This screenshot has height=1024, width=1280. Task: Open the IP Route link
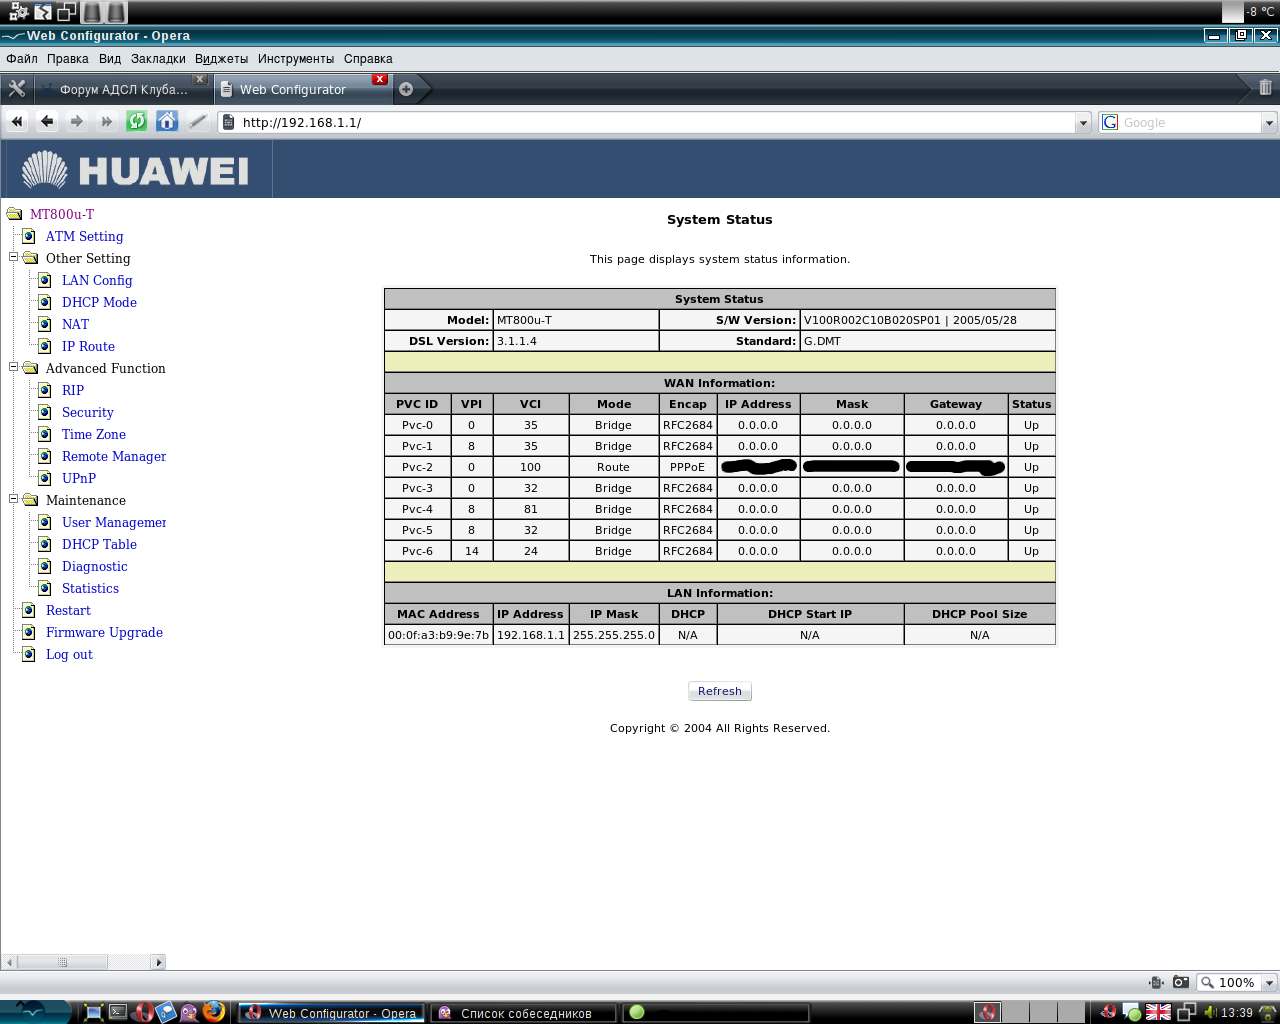(88, 346)
